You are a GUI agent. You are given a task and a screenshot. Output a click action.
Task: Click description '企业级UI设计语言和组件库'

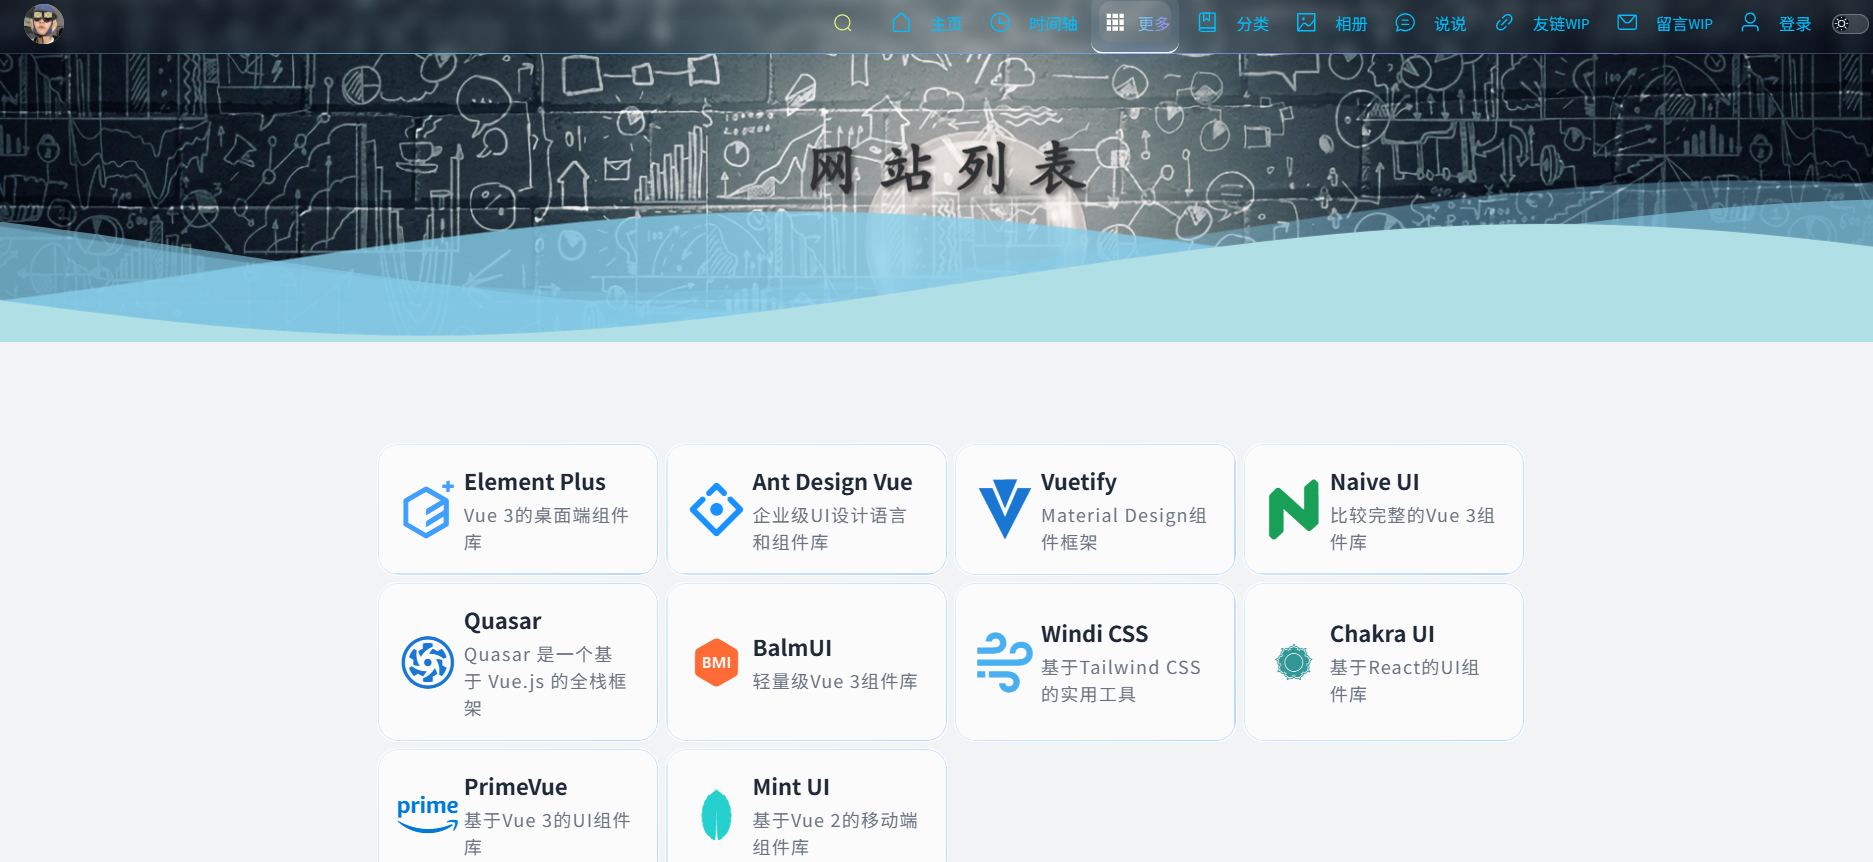[x=830, y=528]
